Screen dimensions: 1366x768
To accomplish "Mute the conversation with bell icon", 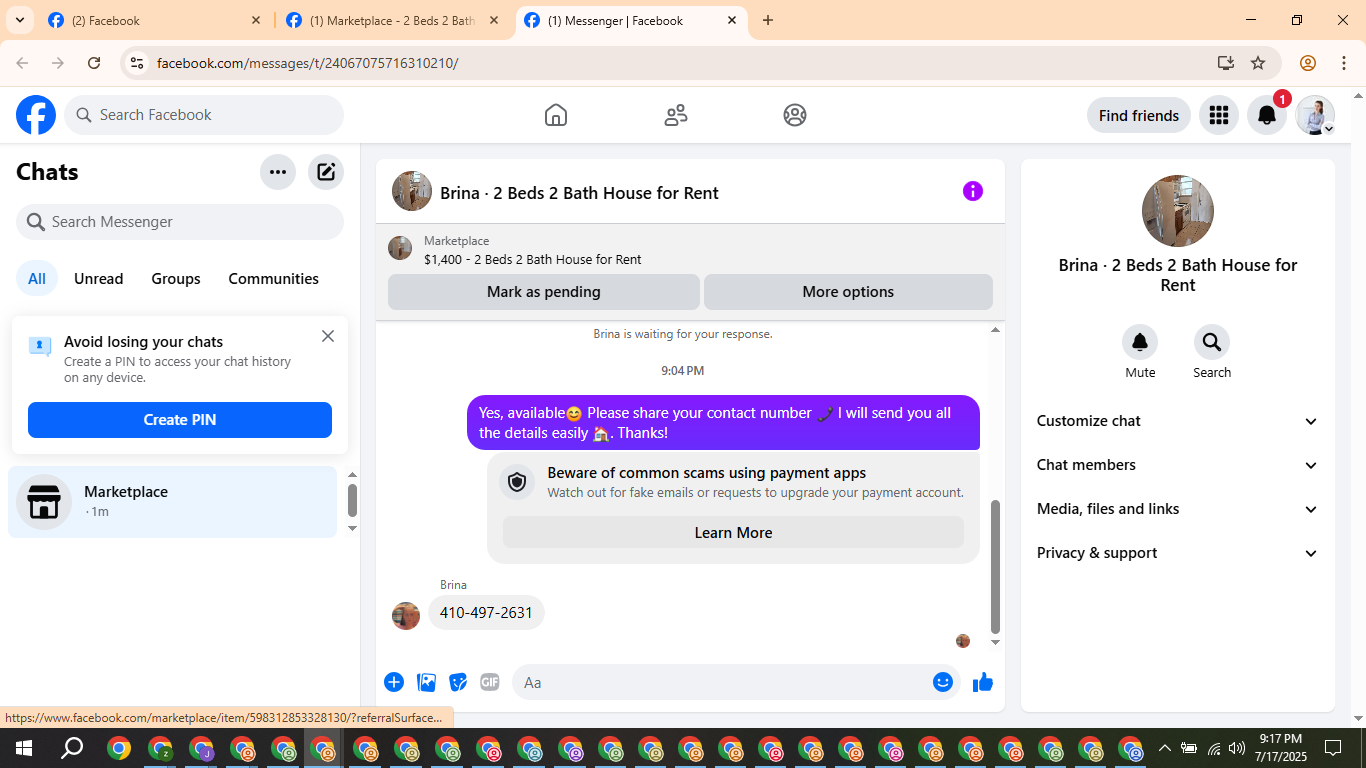I will (1140, 343).
